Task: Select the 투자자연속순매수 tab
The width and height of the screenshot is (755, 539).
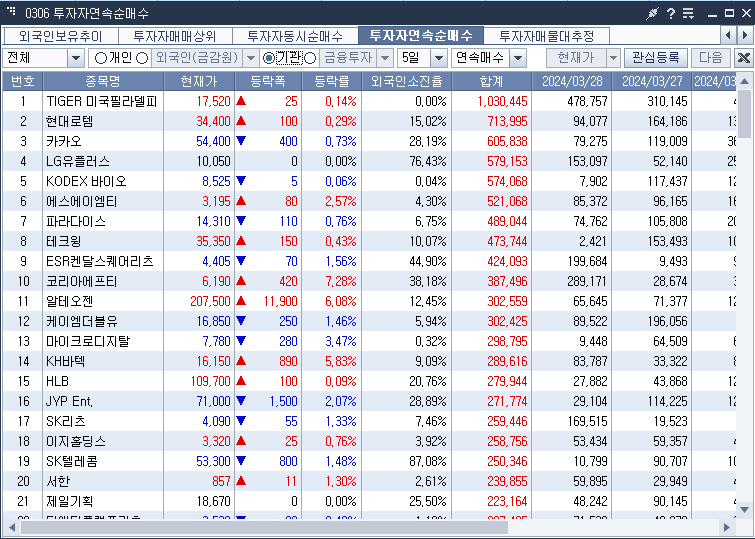Action: coord(421,35)
